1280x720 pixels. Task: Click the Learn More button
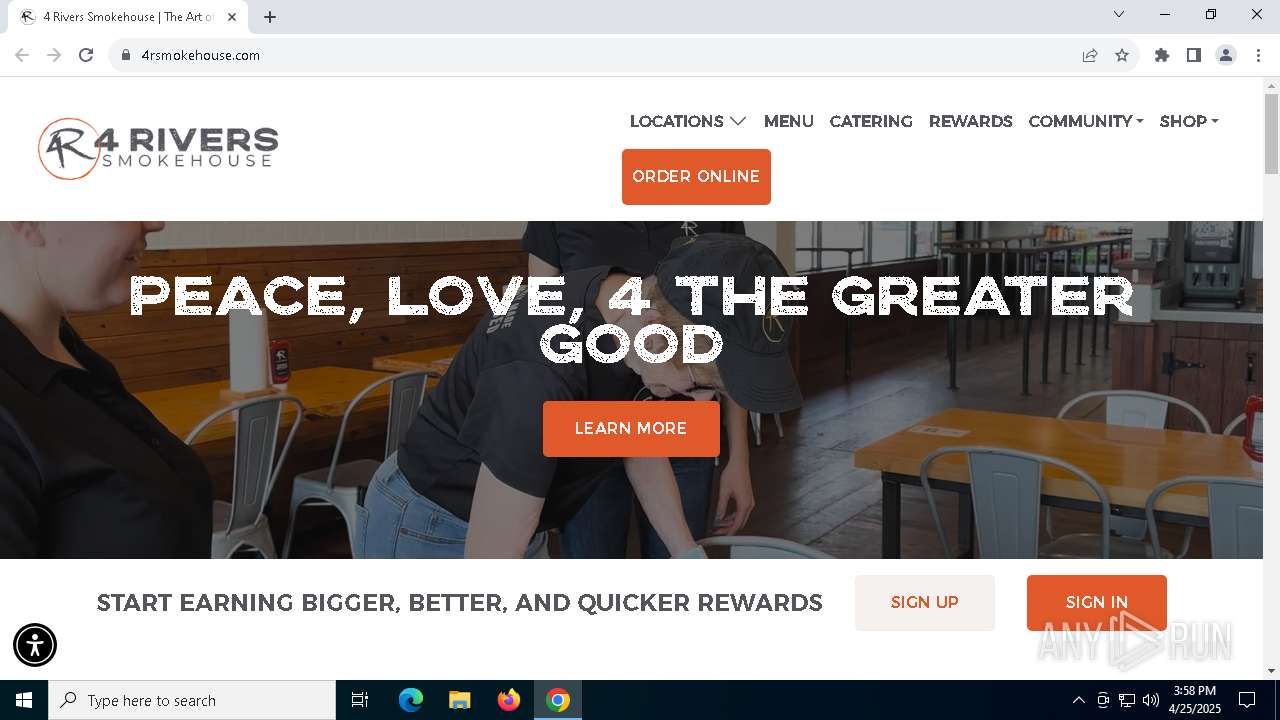(631, 429)
